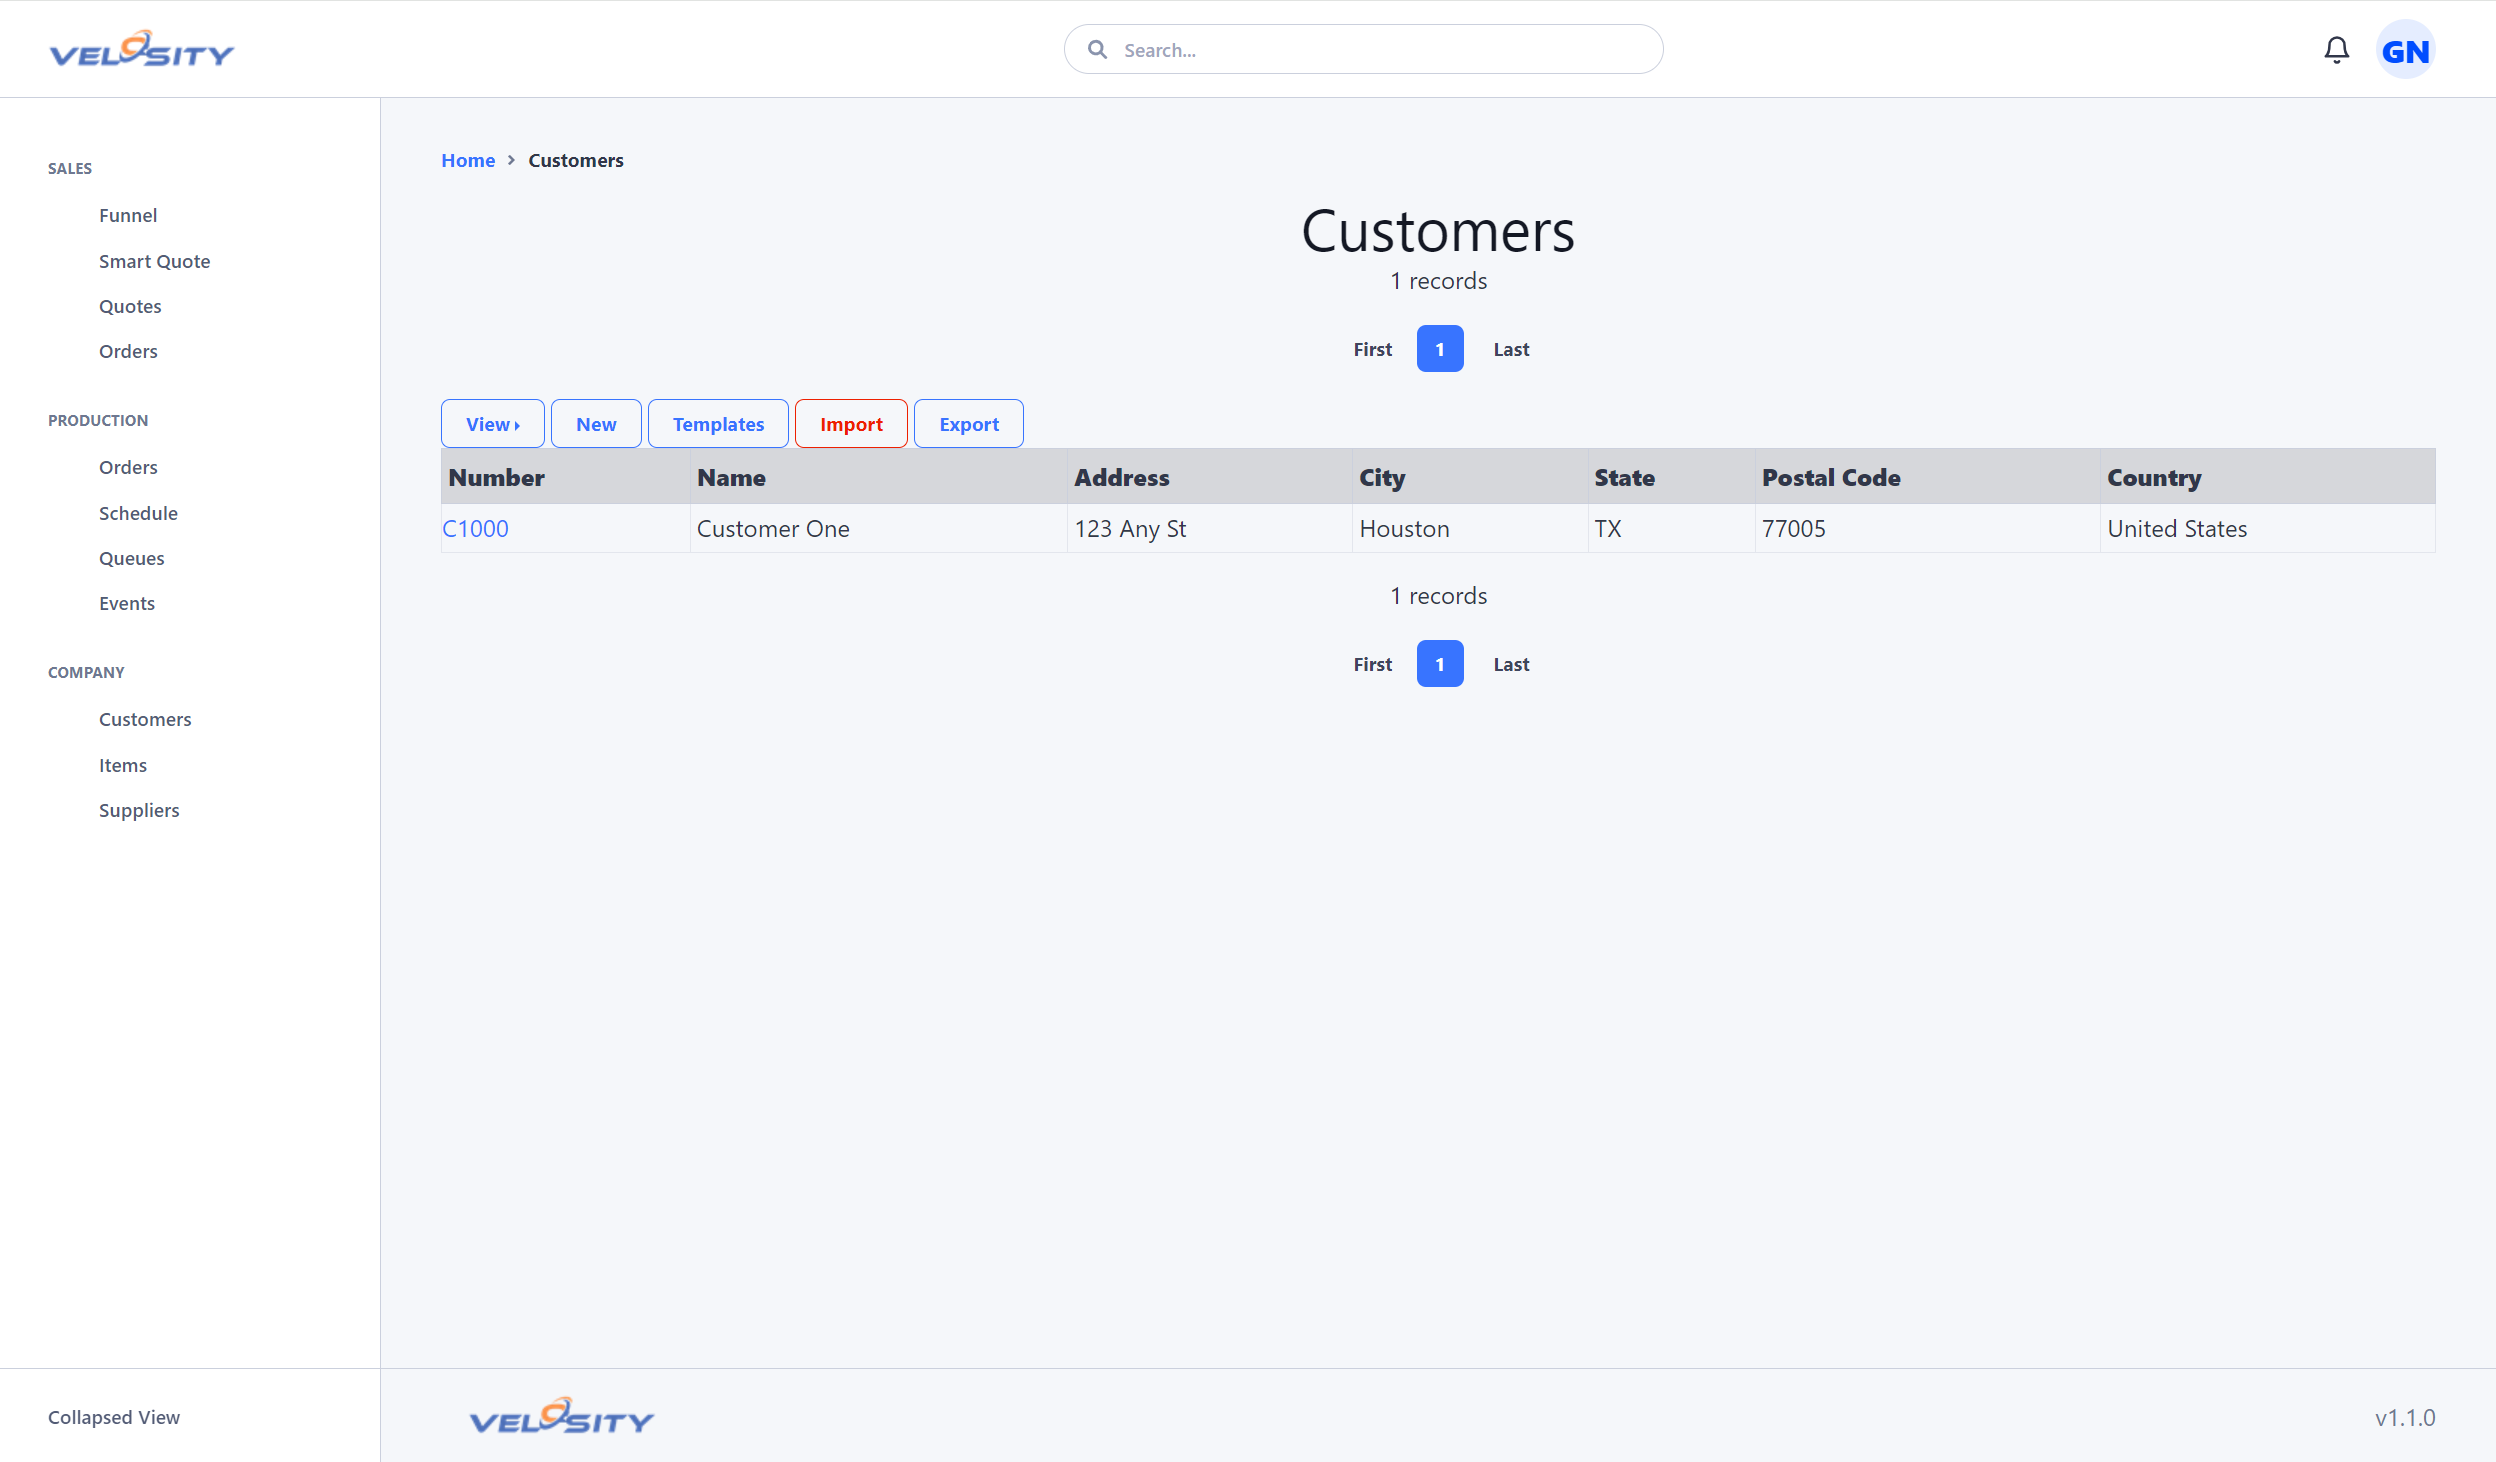Toggle the Collapsed View sidebar option
2496x1462 pixels.
113,1415
